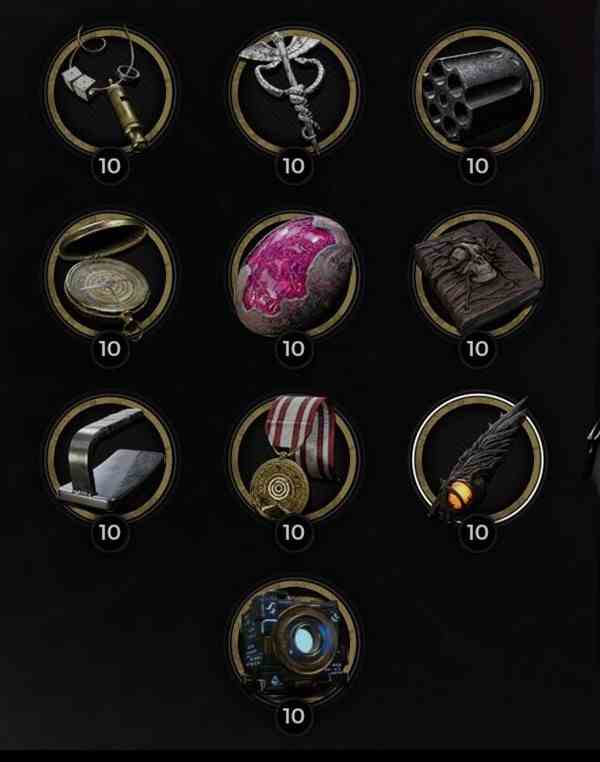Click the 10 badge under the whistle
The width and height of the screenshot is (600, 762).
coord(110,166)
